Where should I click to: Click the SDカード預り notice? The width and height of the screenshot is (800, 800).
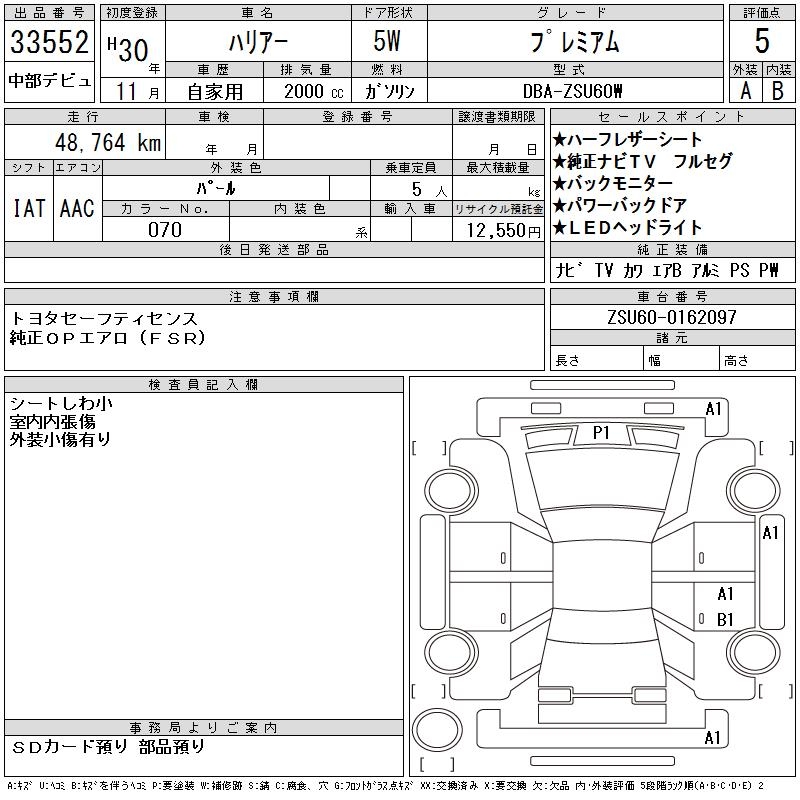click(x=69, y=747)
